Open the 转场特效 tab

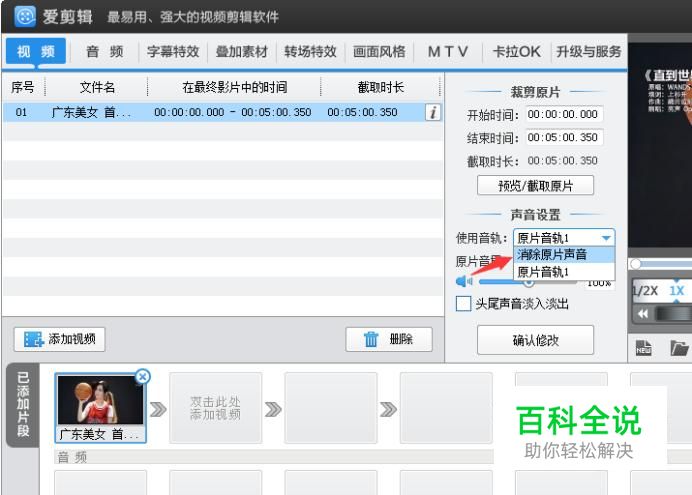click(x=310, y=52)
